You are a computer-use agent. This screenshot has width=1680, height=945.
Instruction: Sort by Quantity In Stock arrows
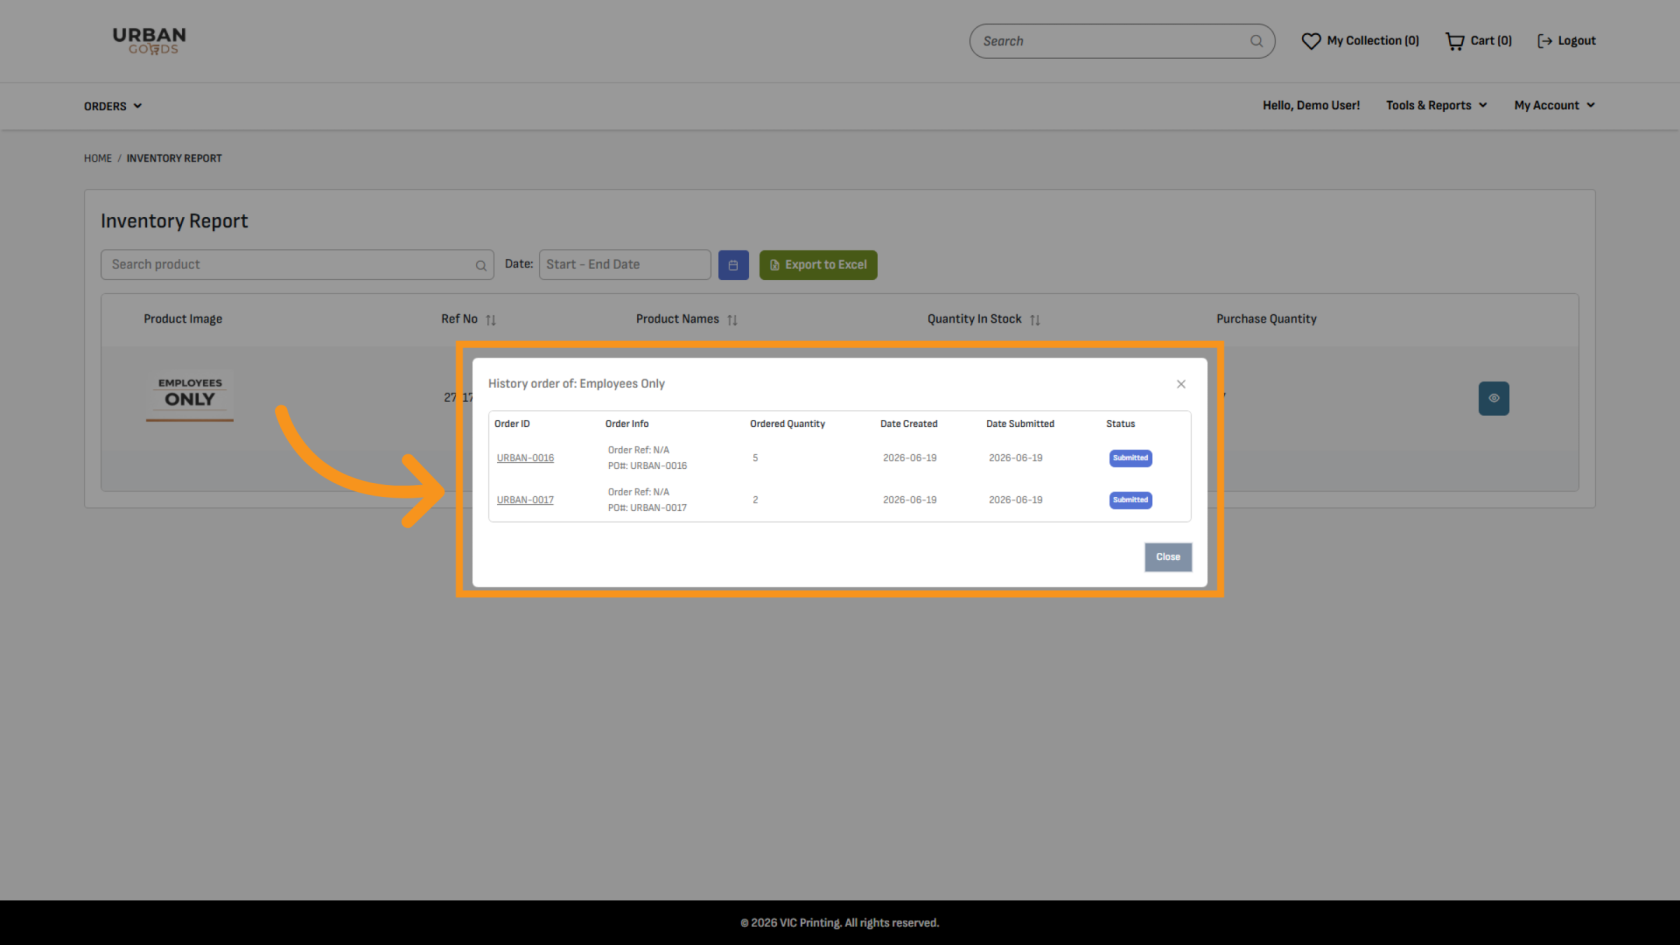pyautogui.click(x=1035, y=320)
